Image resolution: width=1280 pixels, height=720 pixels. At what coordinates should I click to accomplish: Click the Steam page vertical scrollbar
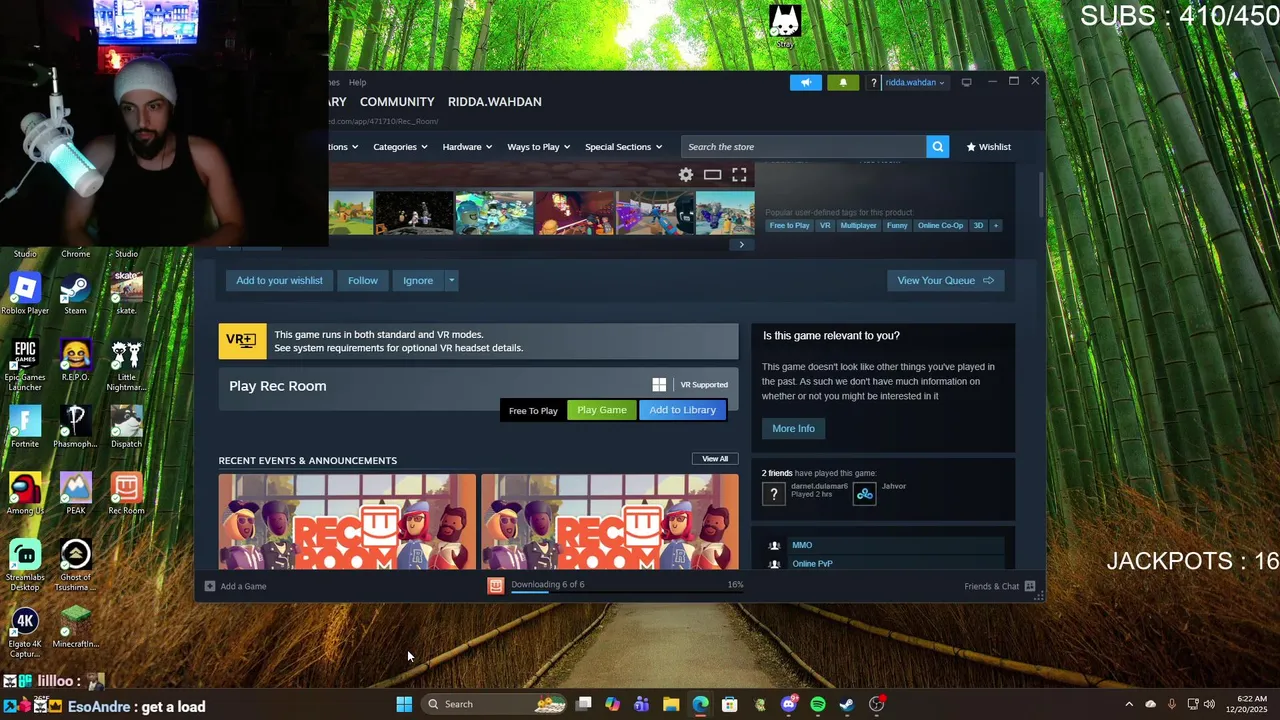[1041, 194]
